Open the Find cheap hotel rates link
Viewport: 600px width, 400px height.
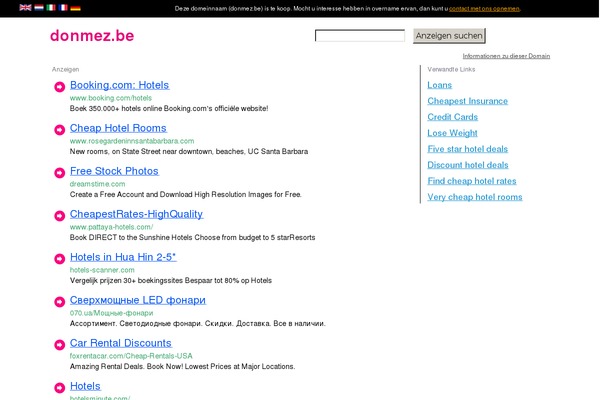tap(472, 181)
